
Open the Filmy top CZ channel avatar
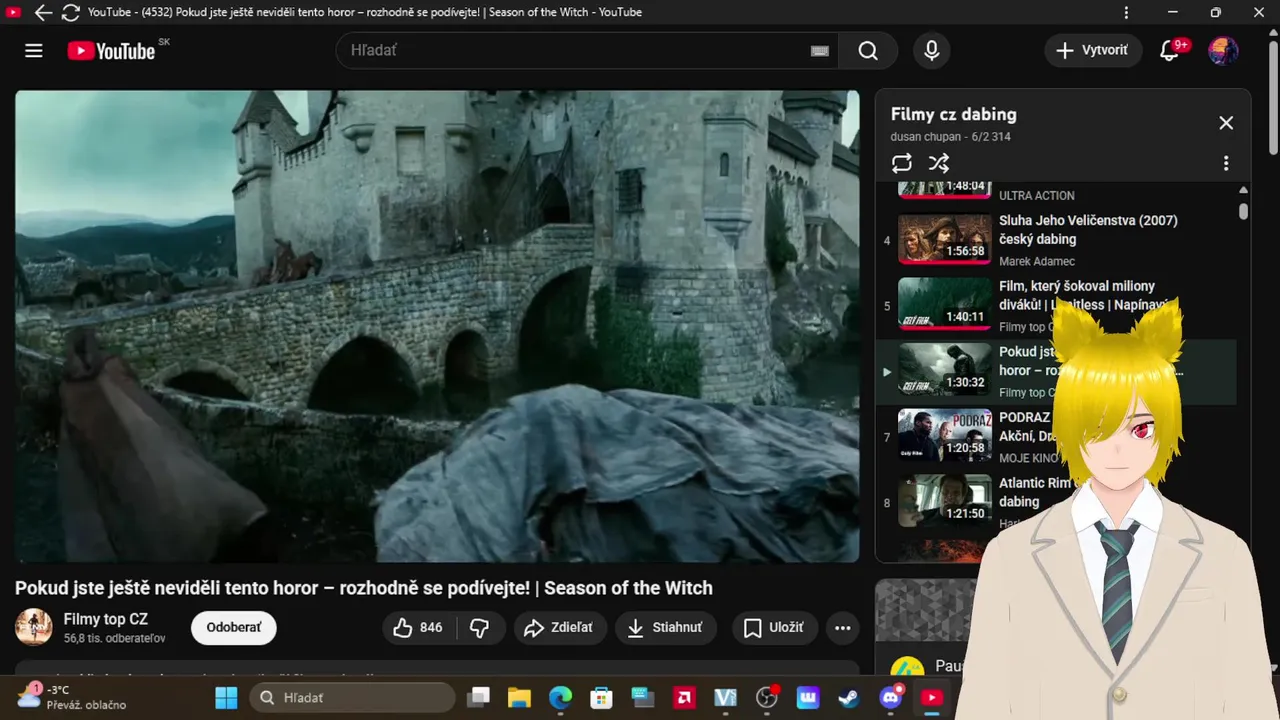(34, 627)
